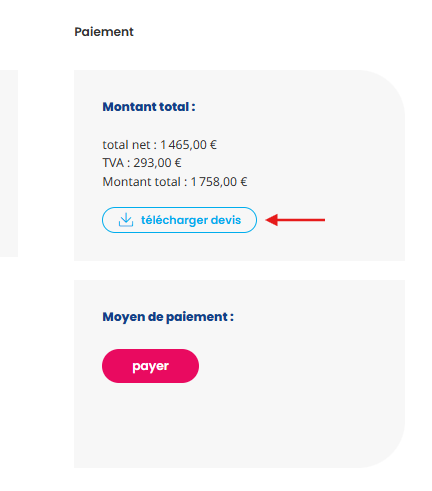Click the word devis in the download button

(226, 220)
